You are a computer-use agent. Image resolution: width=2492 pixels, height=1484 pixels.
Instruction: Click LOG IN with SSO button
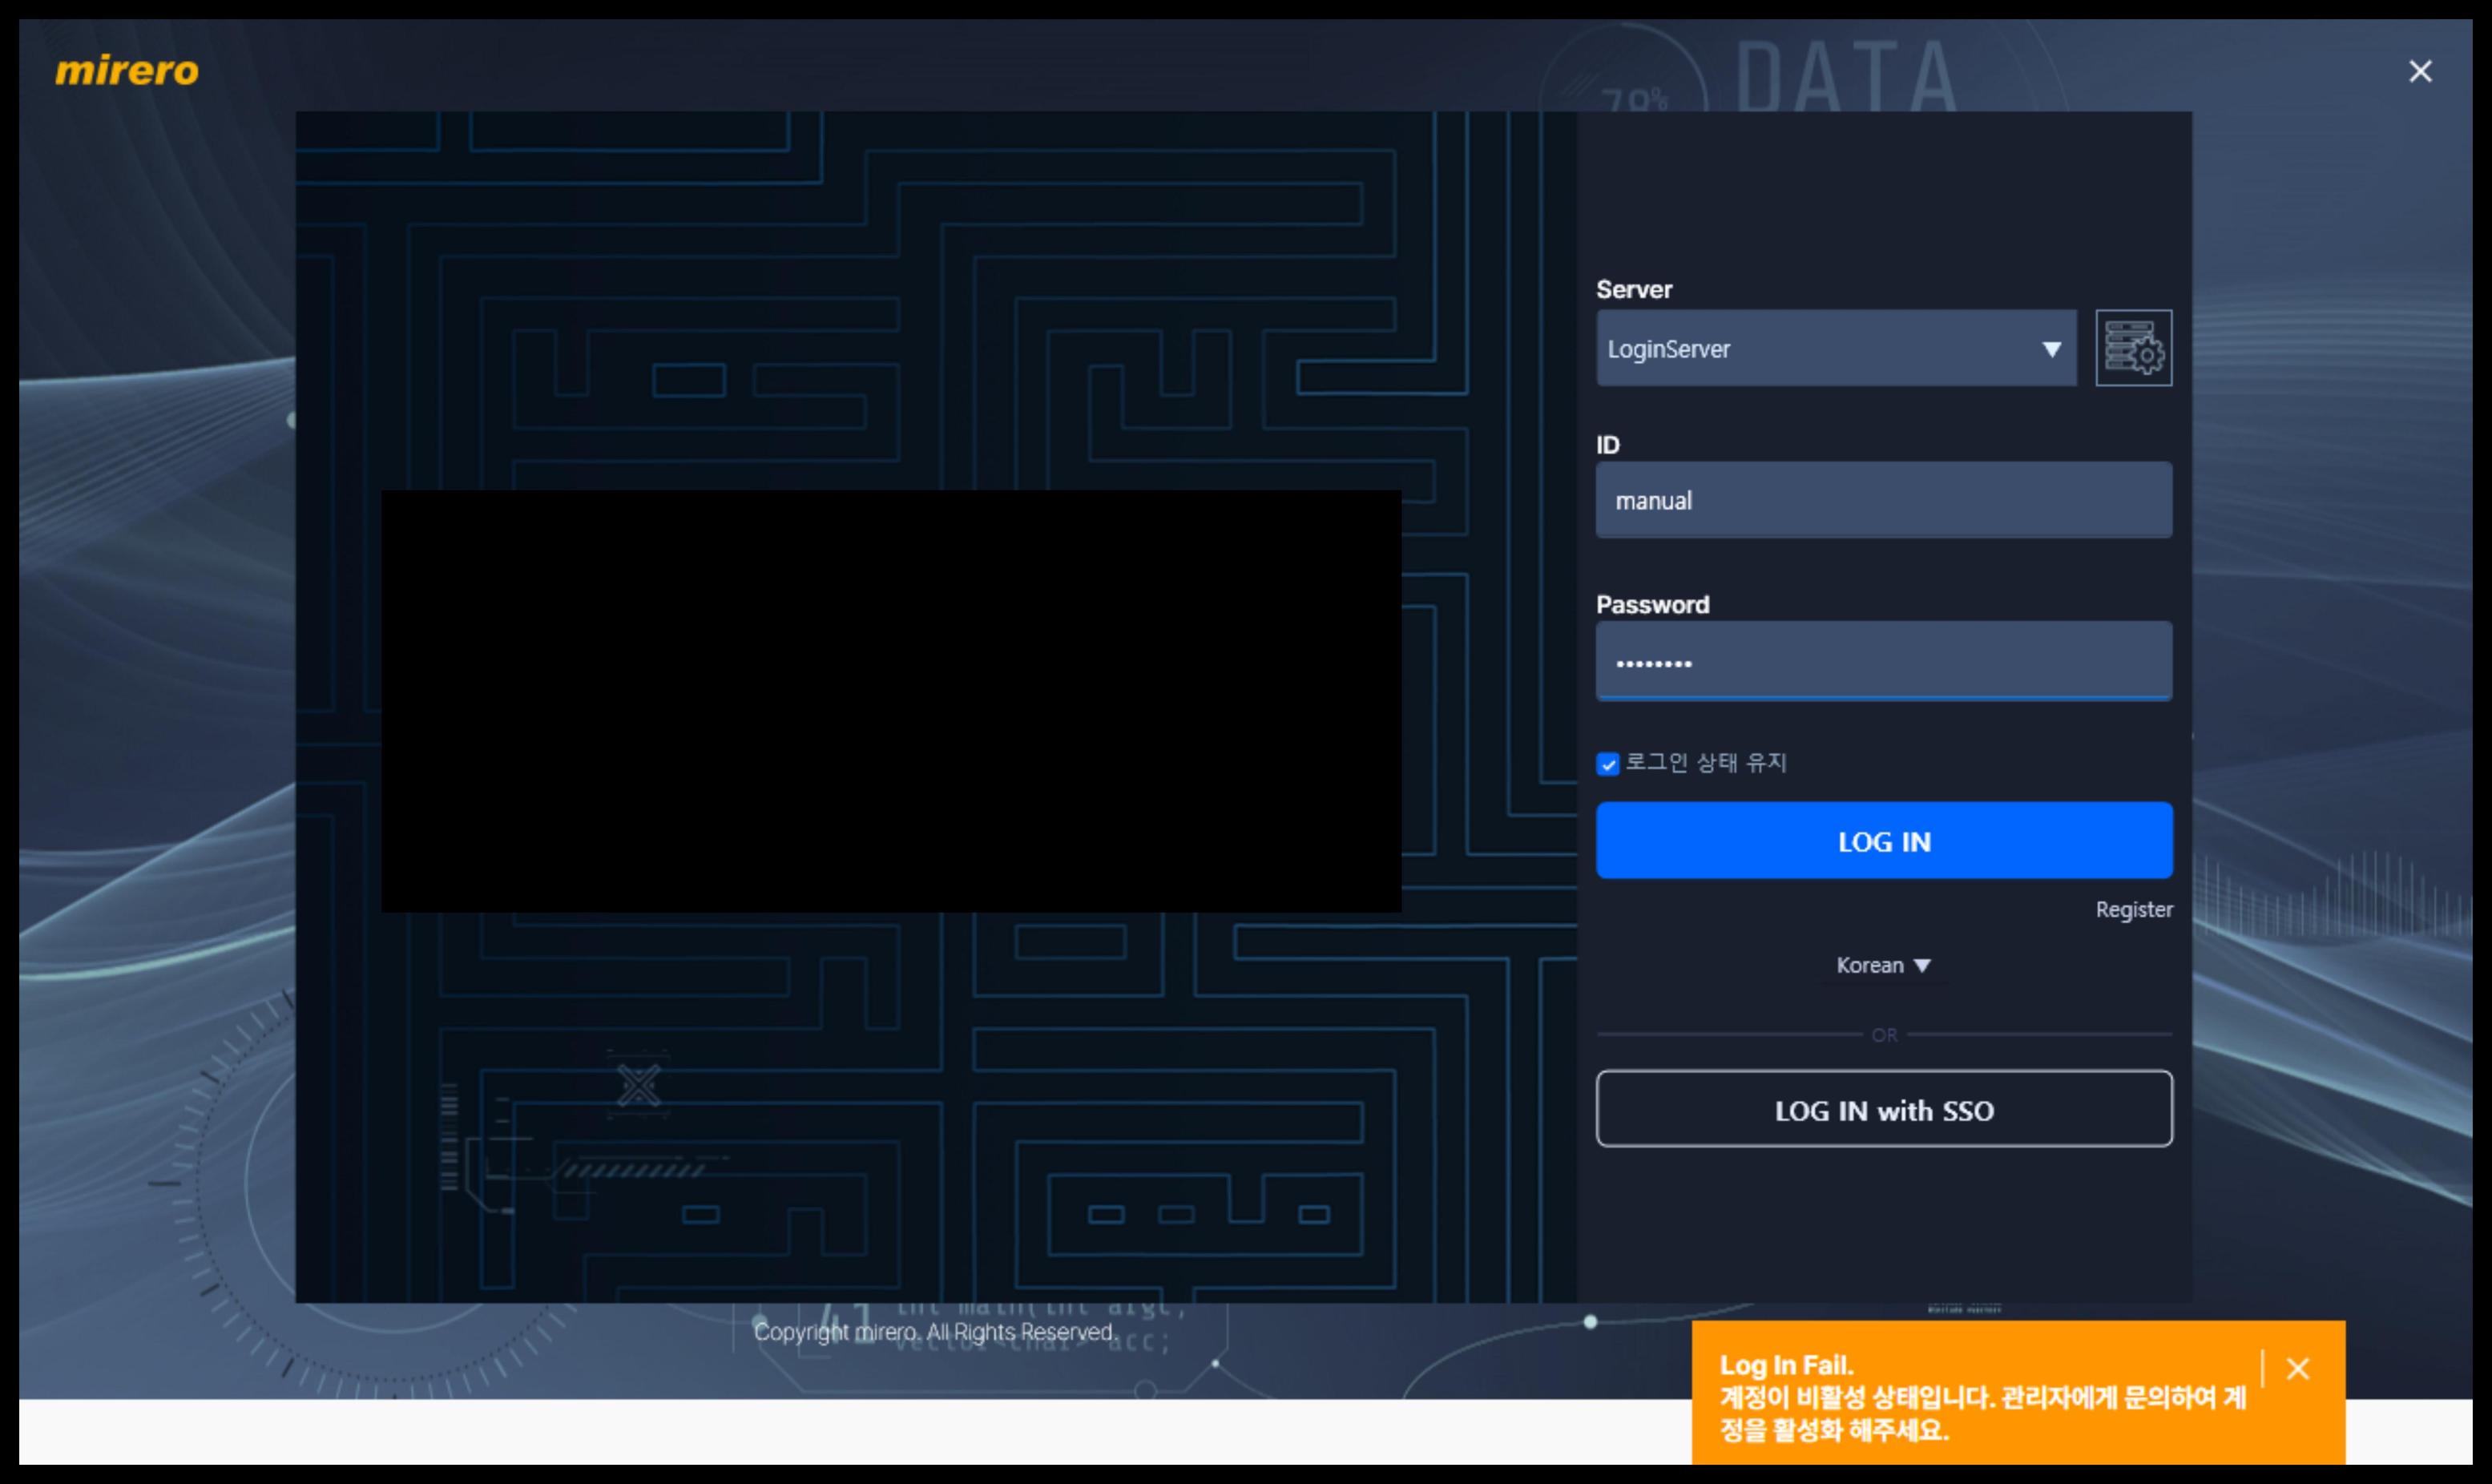coord(1883,1110)
